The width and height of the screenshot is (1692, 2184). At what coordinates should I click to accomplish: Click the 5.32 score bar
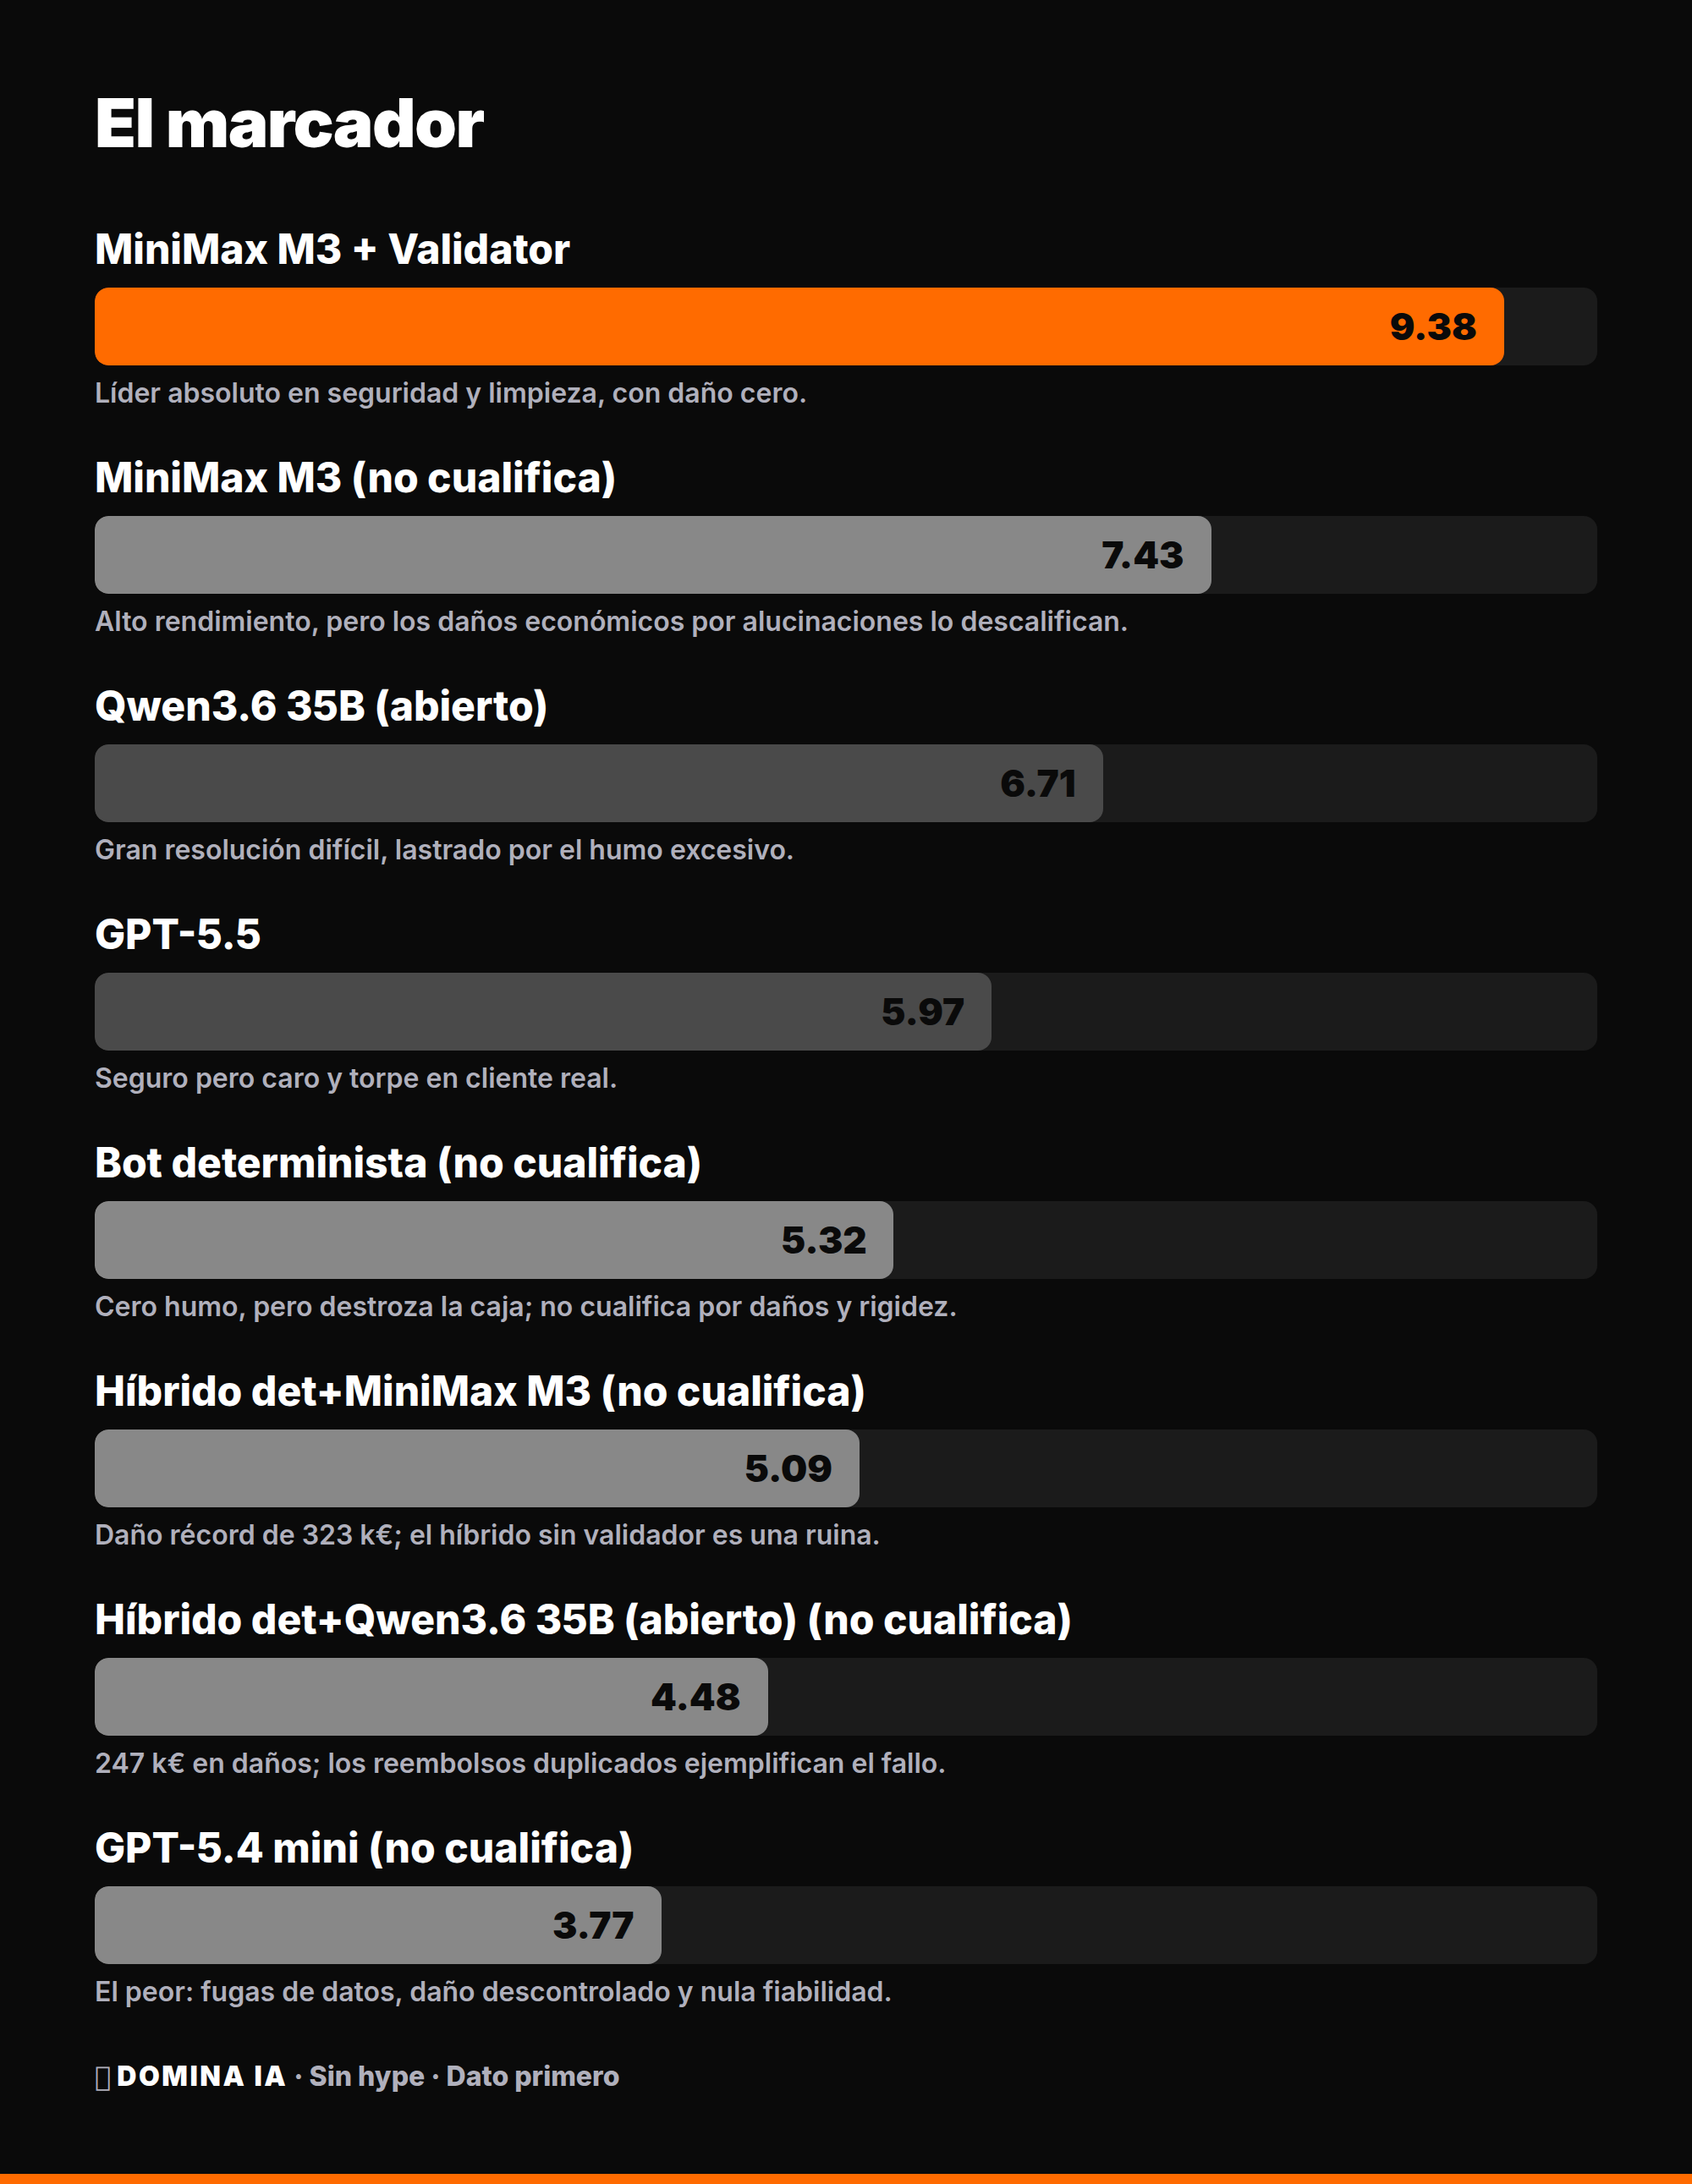coord(494,1240)
